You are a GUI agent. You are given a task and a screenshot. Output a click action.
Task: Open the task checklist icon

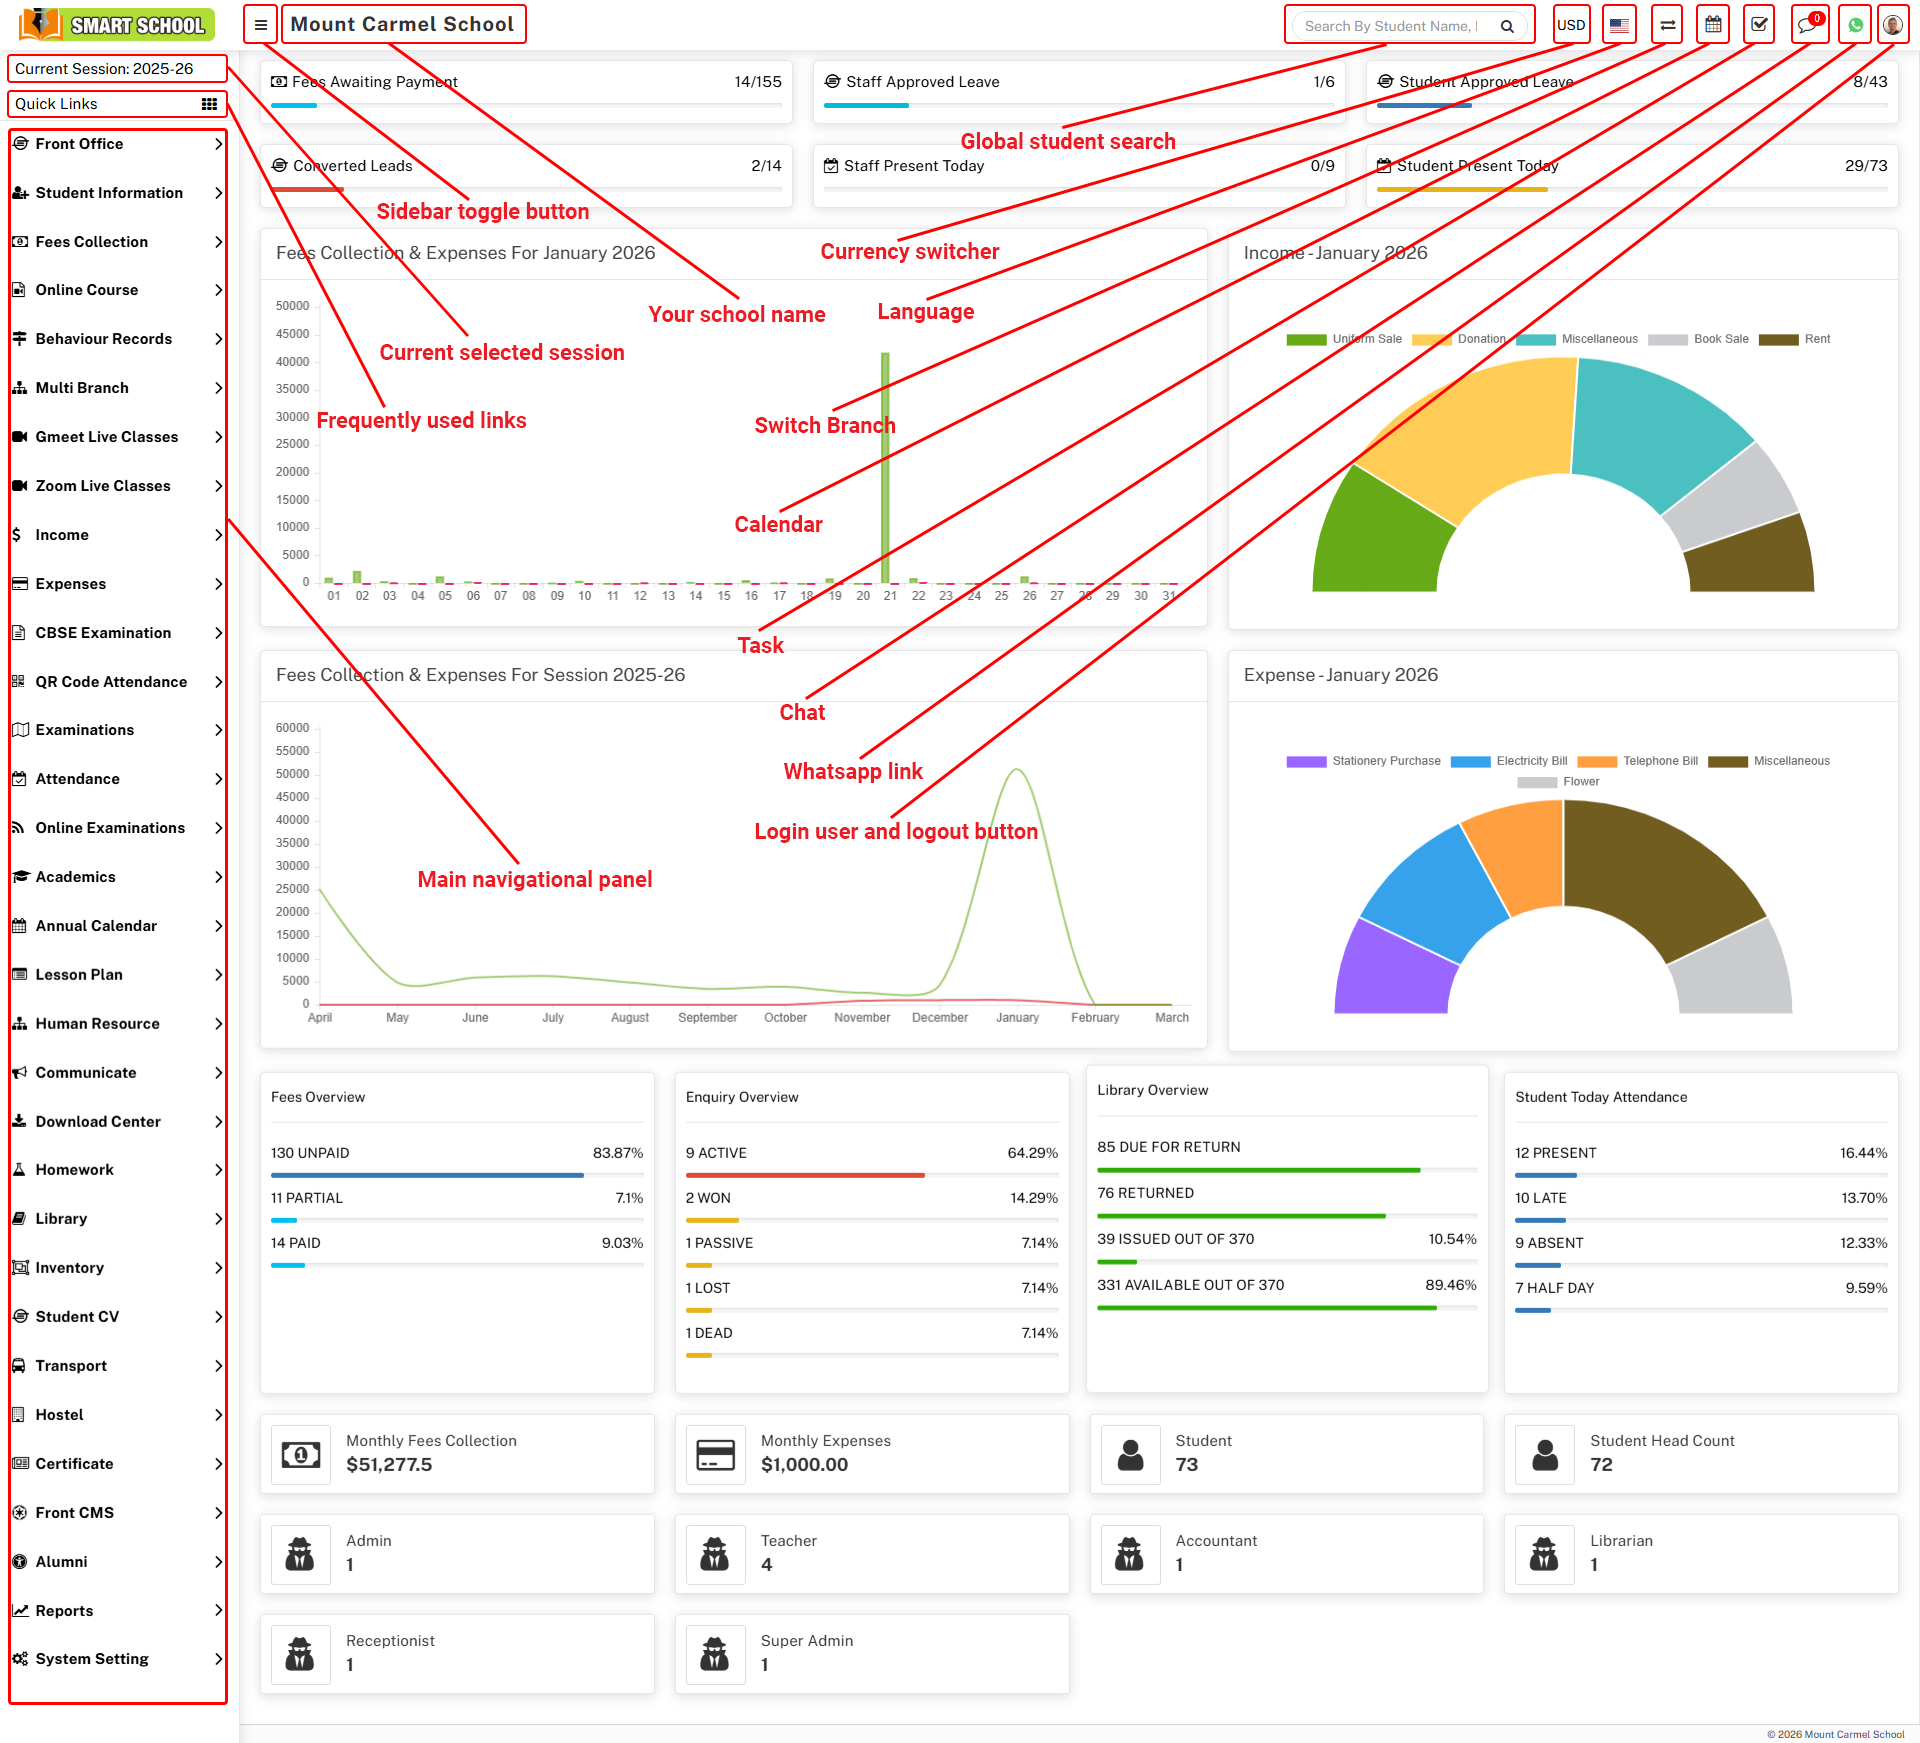(1759, 25)
